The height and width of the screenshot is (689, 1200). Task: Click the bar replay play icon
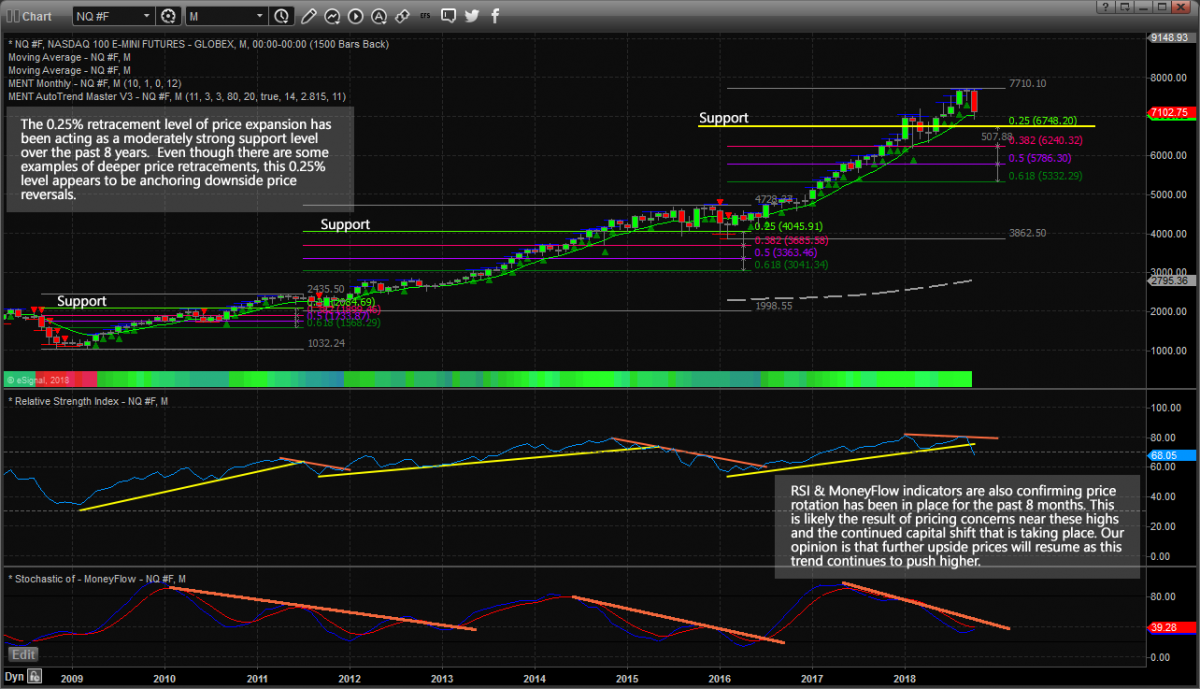pos(355,16)
